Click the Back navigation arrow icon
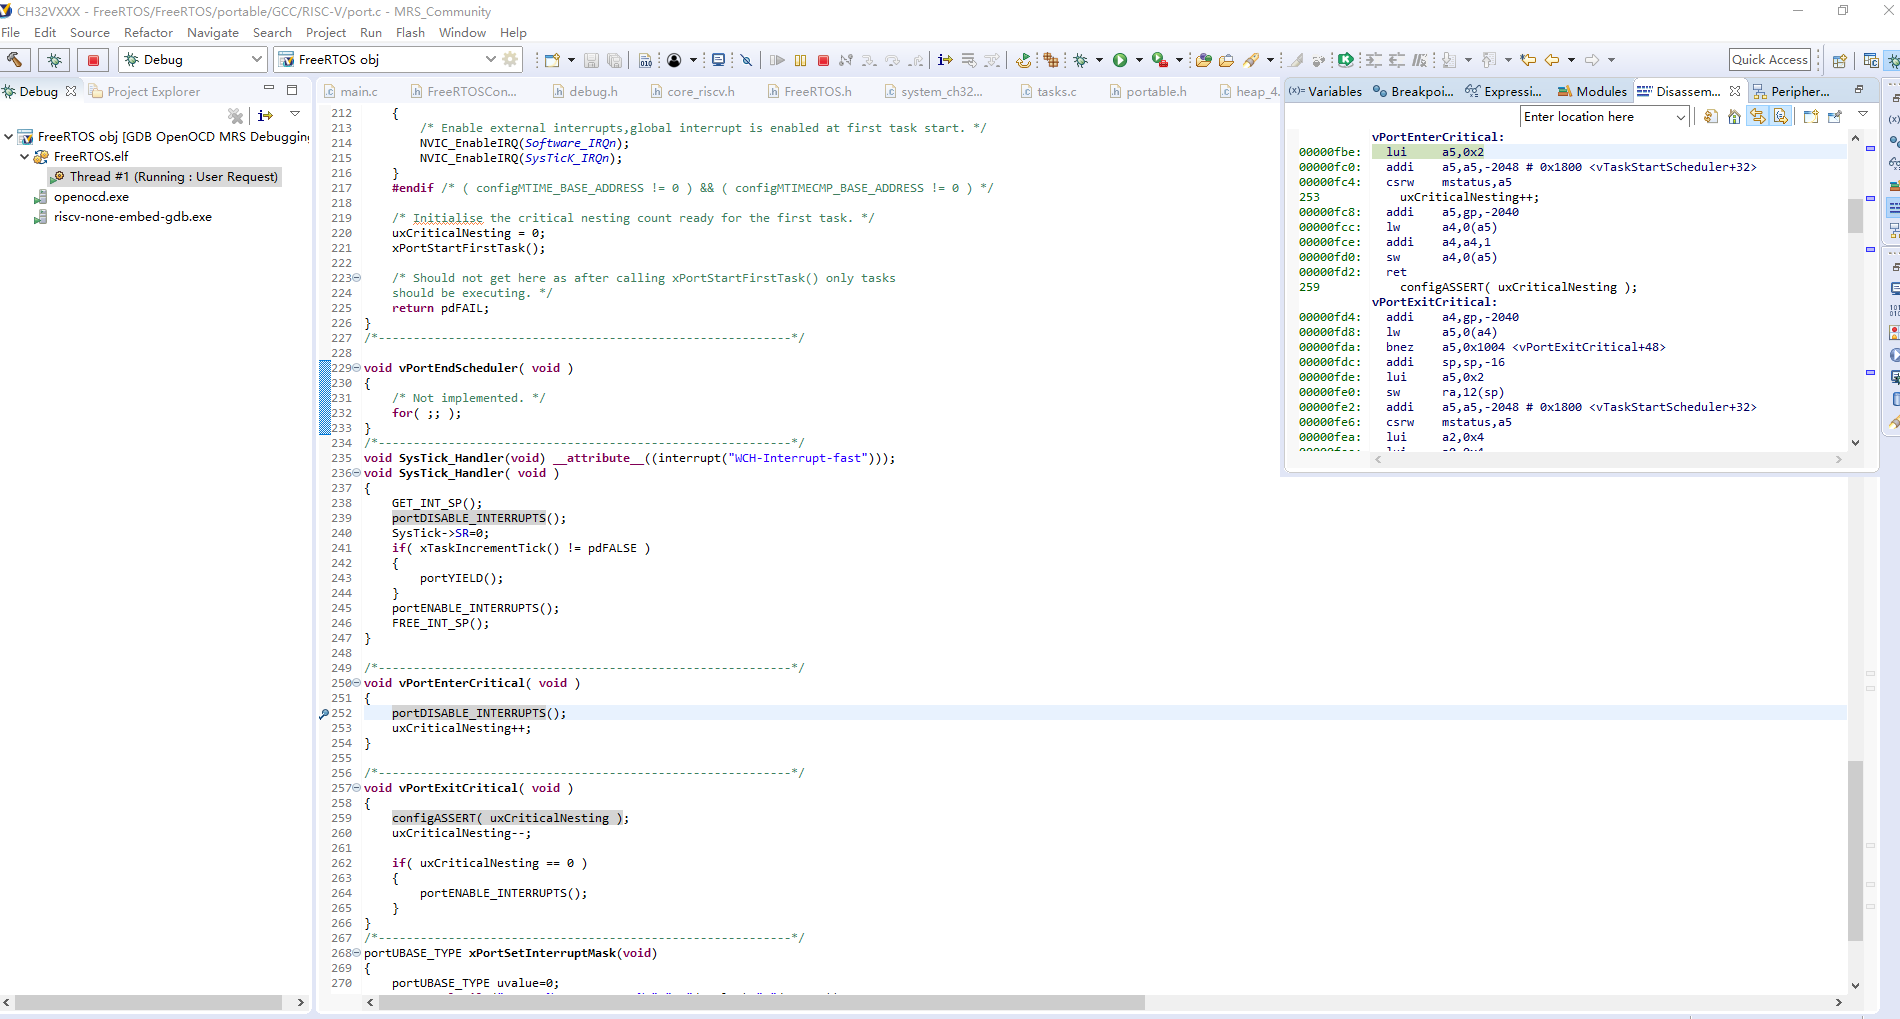1900x1019 pixels. point(1552,60)
